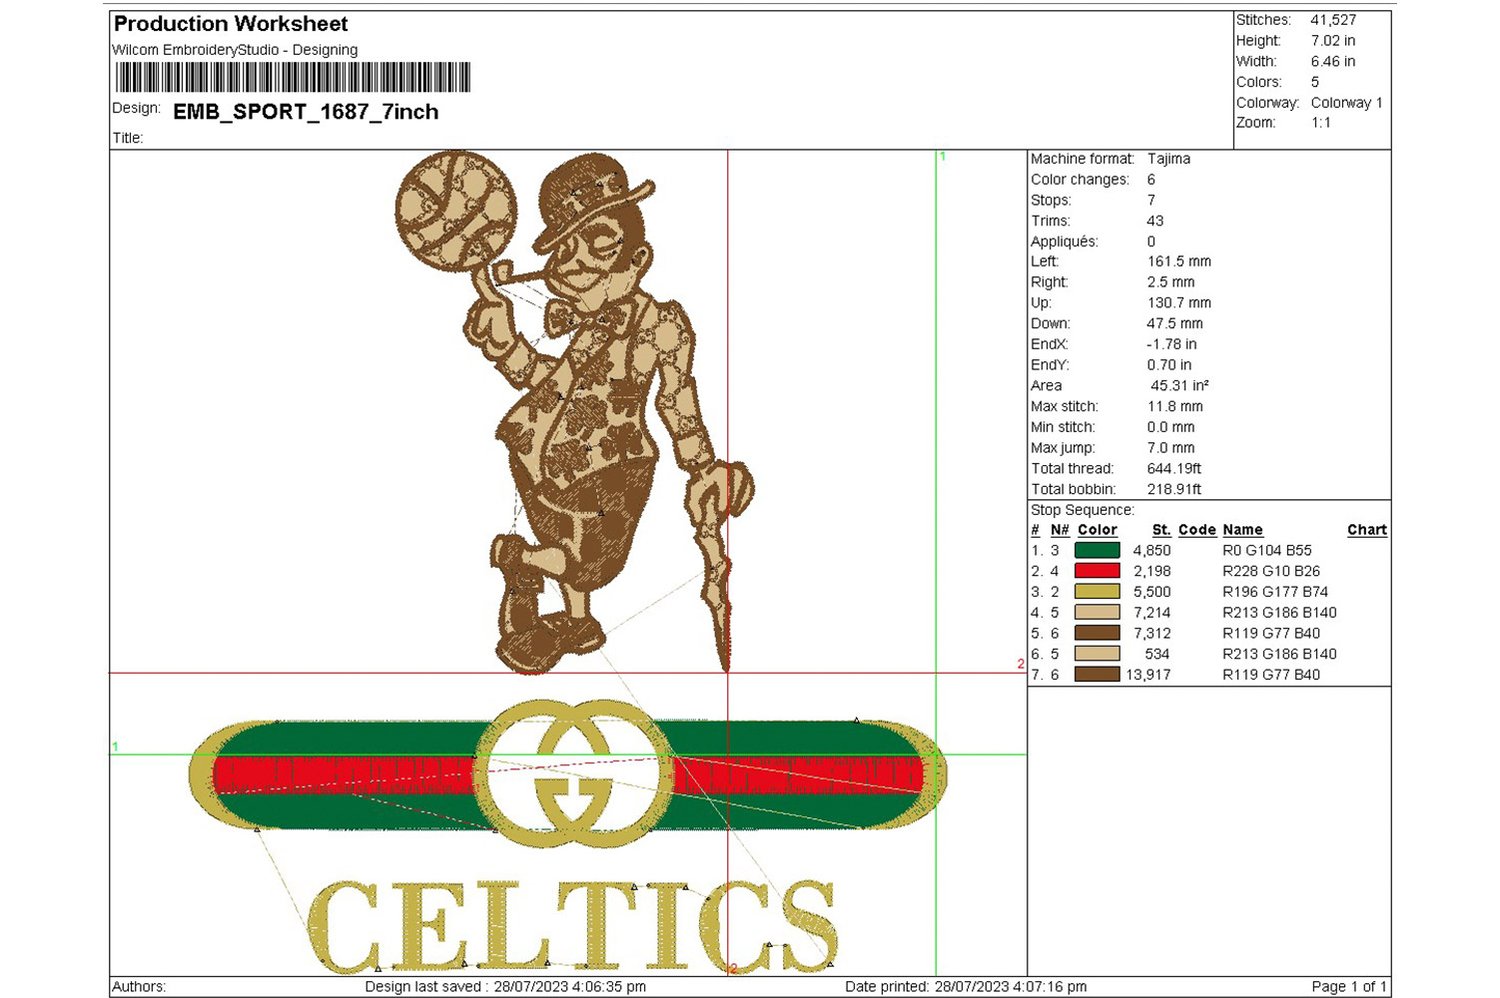The width and height of the screenshot is (1500, 998).
Task: Select min stitch value '0.0 mm'
Action: (x=1171, y=427)
